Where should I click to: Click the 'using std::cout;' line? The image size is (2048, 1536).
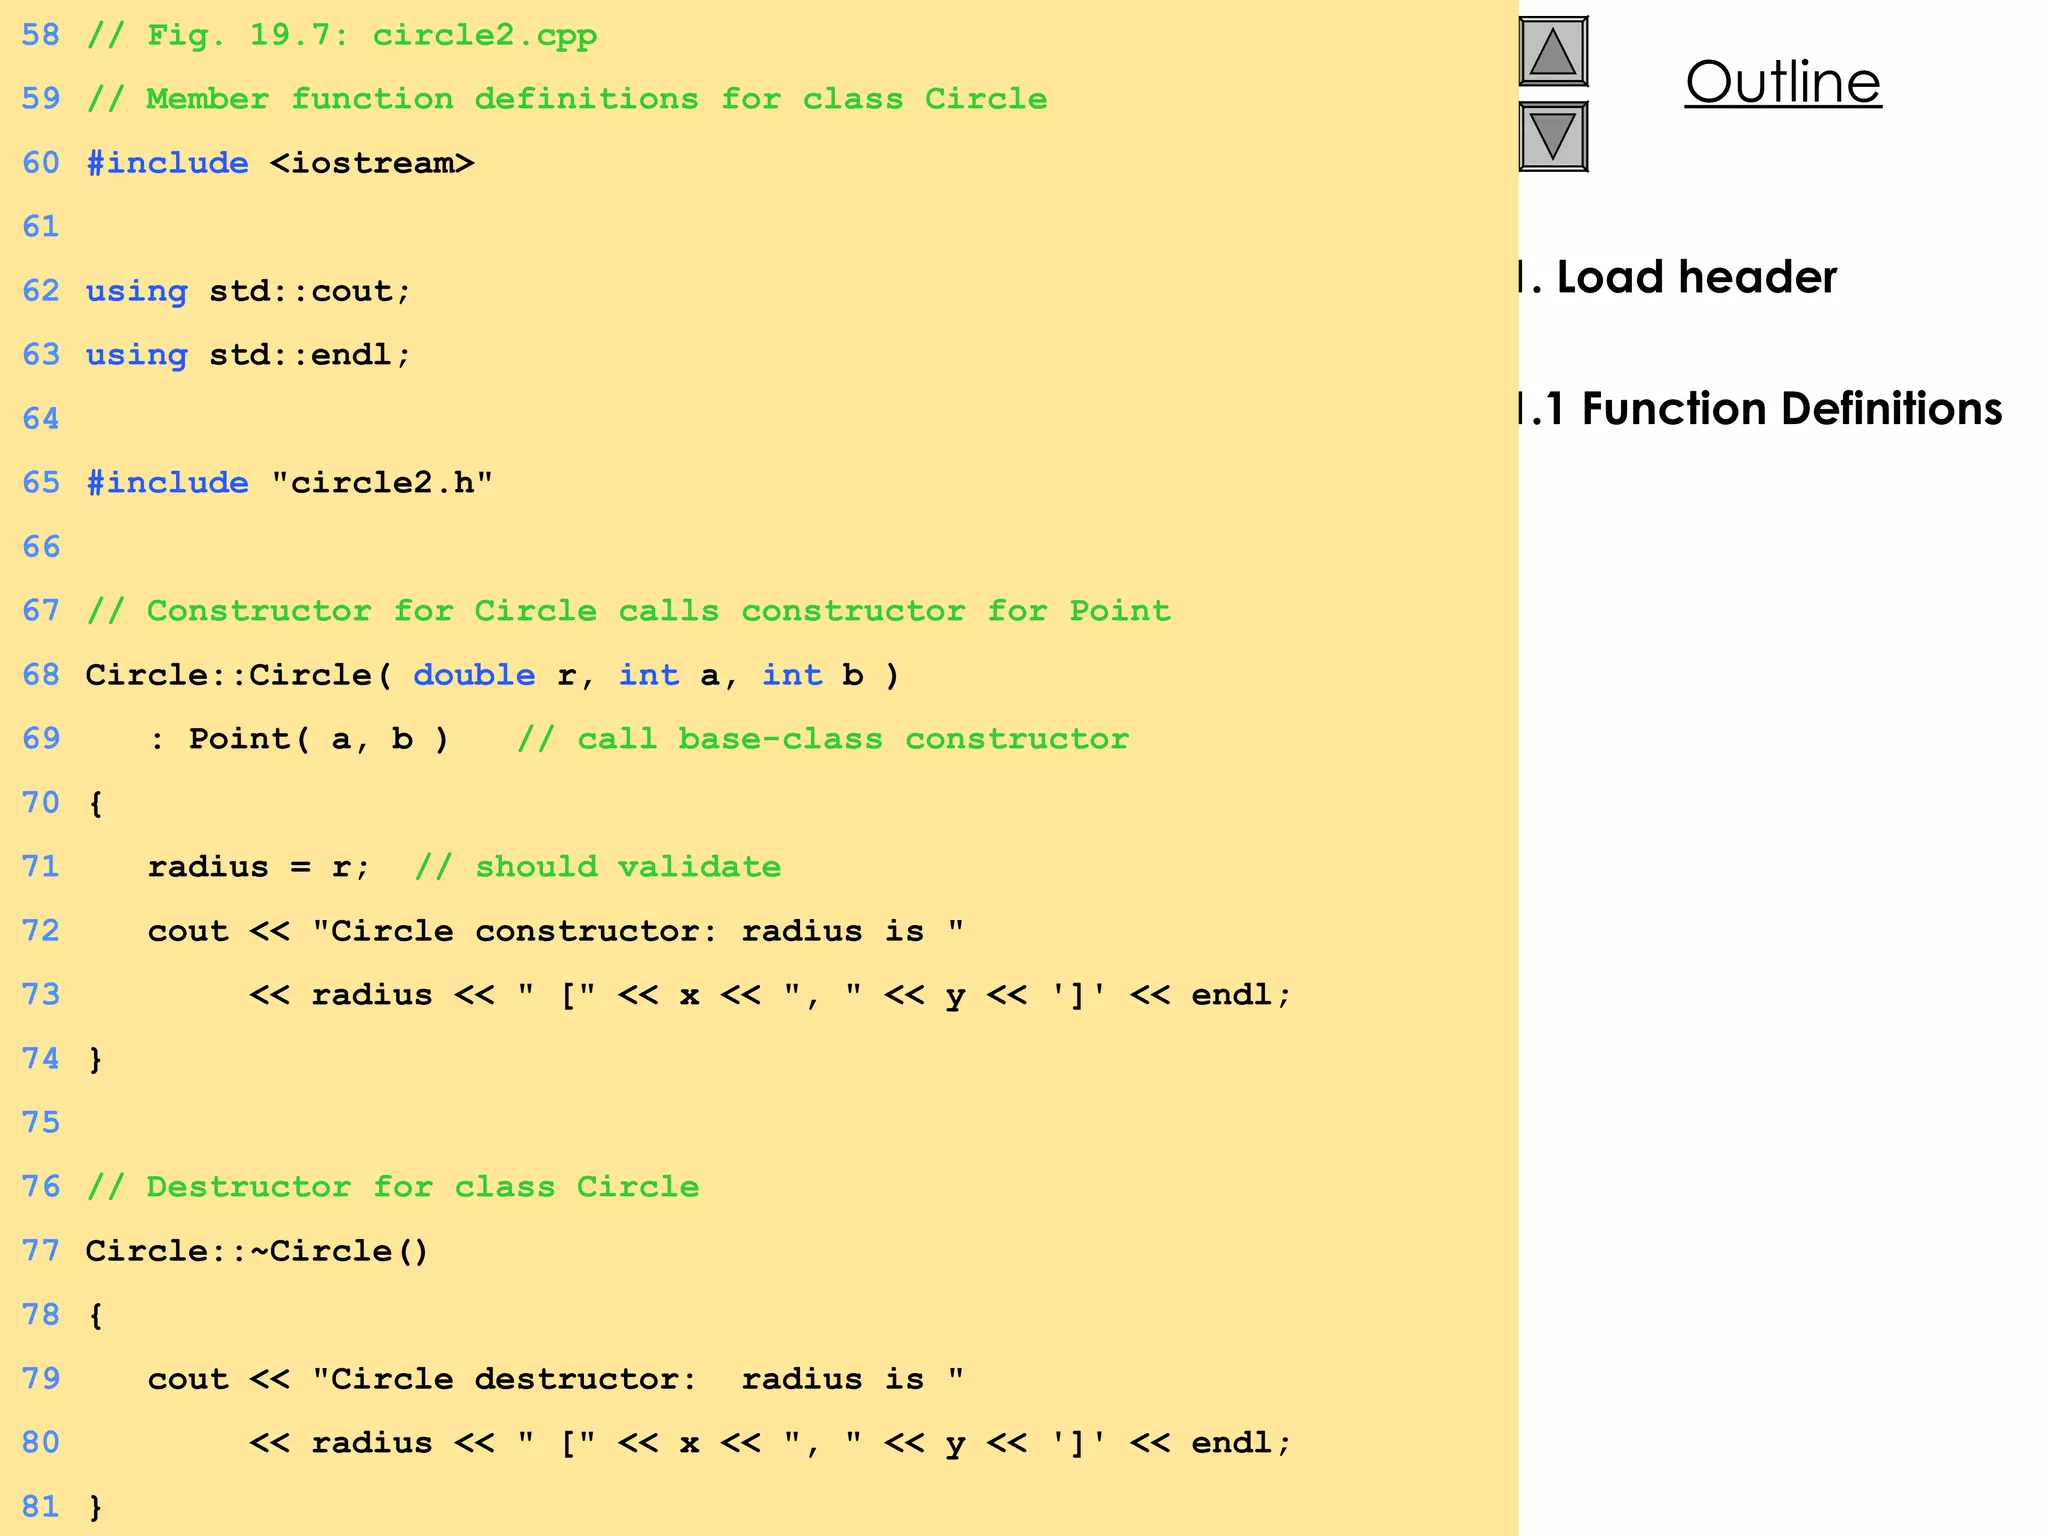[x=248, y=291]
